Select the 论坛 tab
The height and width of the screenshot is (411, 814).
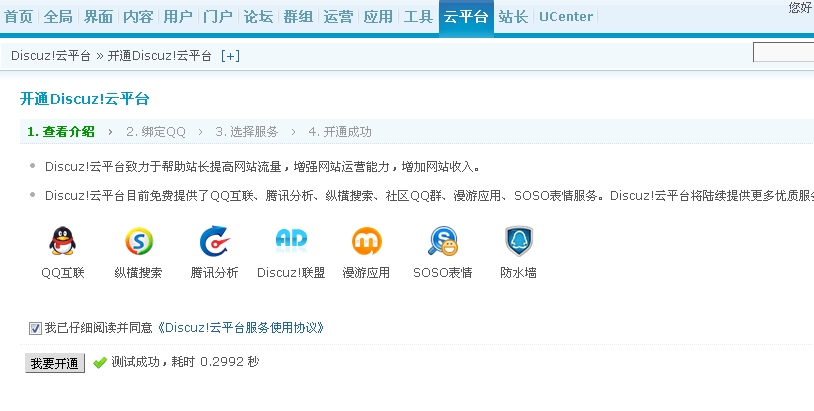coord(258,17)
